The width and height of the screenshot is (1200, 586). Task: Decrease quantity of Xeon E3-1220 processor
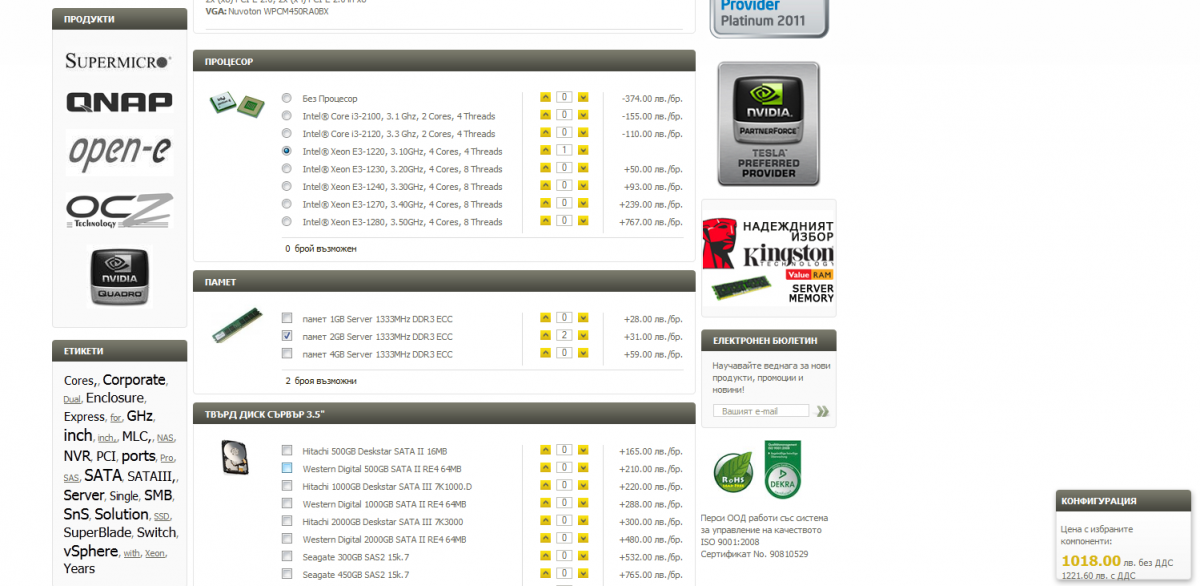(x=583, y=151)
